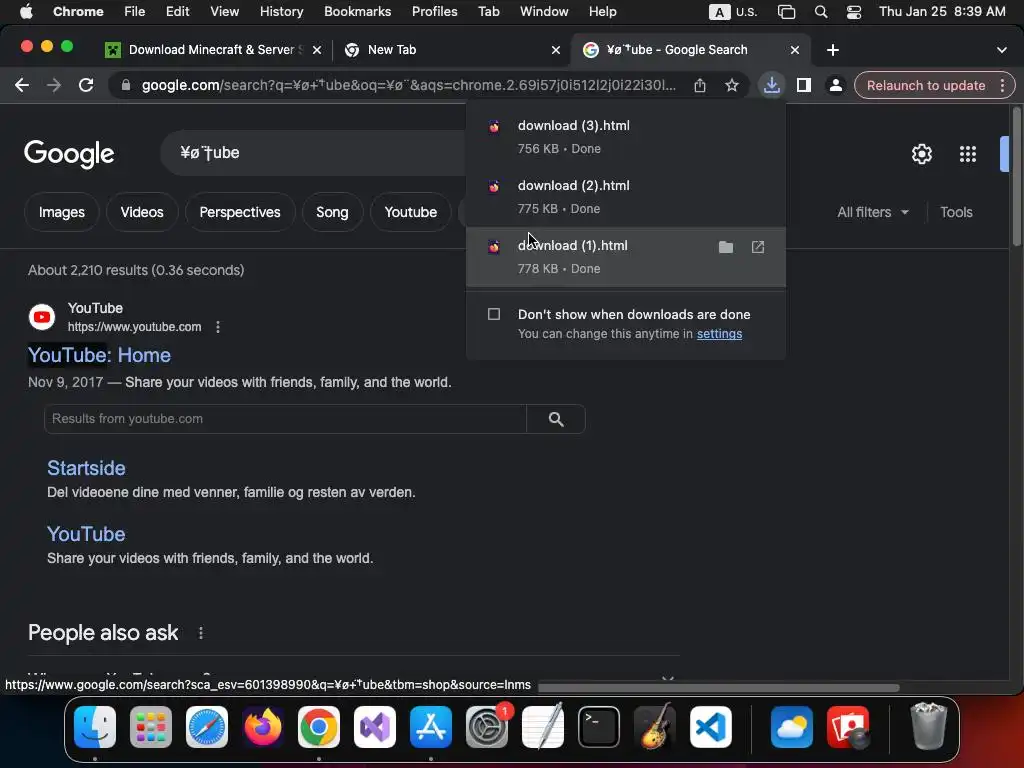Open Launchpad from the Dock
Screen dimensions: 1024x768
click(x=151, y=727)
